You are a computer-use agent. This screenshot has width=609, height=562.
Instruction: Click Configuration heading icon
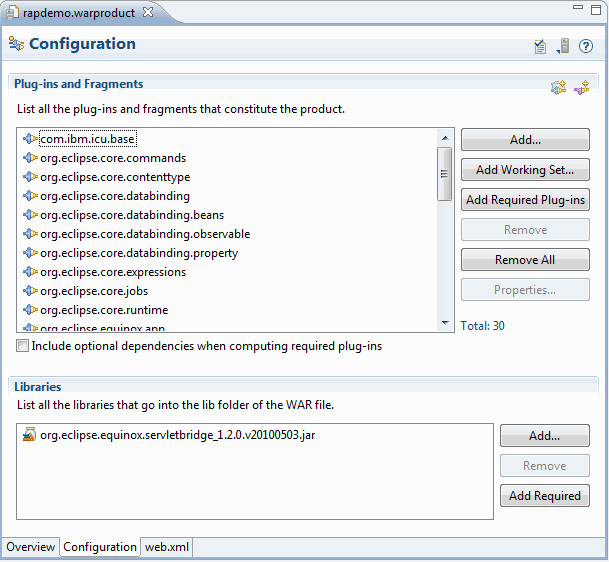(x=16, y=43)
